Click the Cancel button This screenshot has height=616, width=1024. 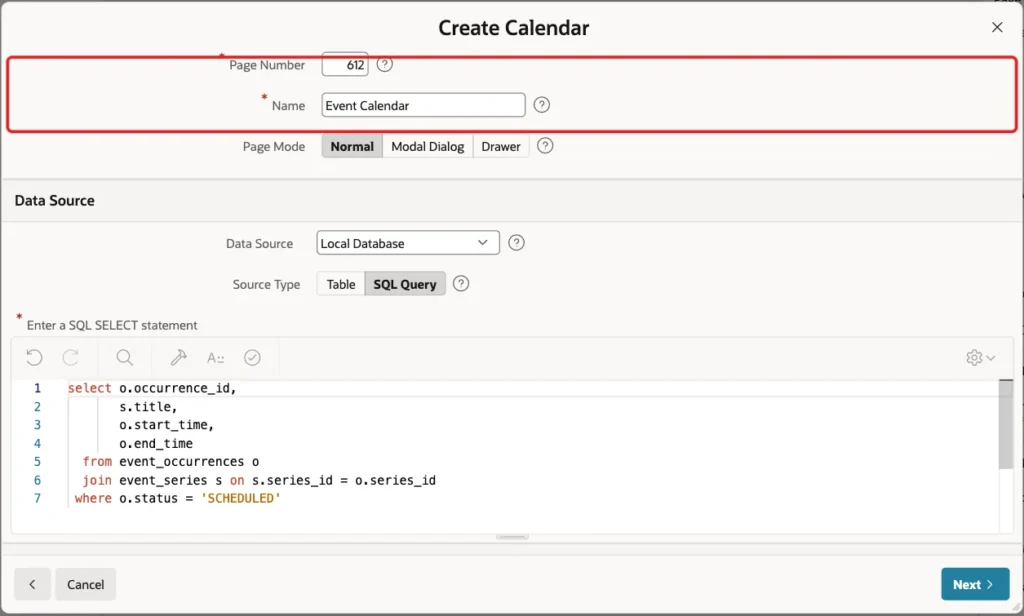[x=86, y=584]
